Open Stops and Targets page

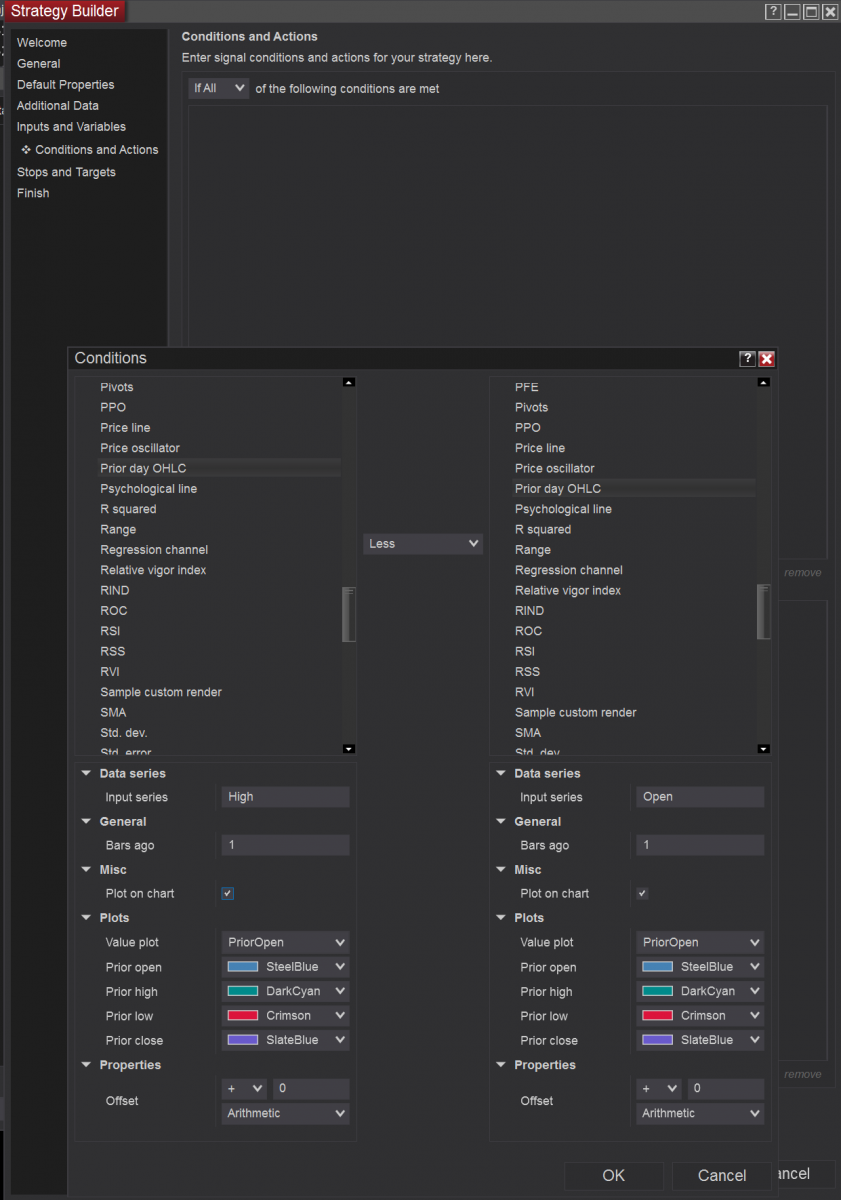pyautogui.click(x=66, y=172)
